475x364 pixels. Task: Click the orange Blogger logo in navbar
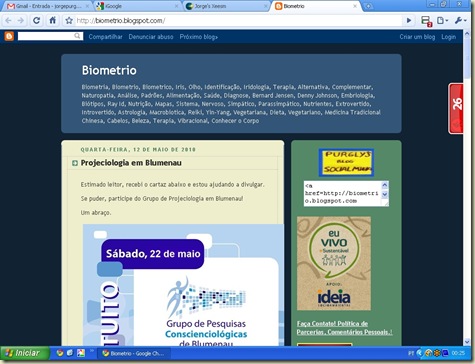click(9, 36)
